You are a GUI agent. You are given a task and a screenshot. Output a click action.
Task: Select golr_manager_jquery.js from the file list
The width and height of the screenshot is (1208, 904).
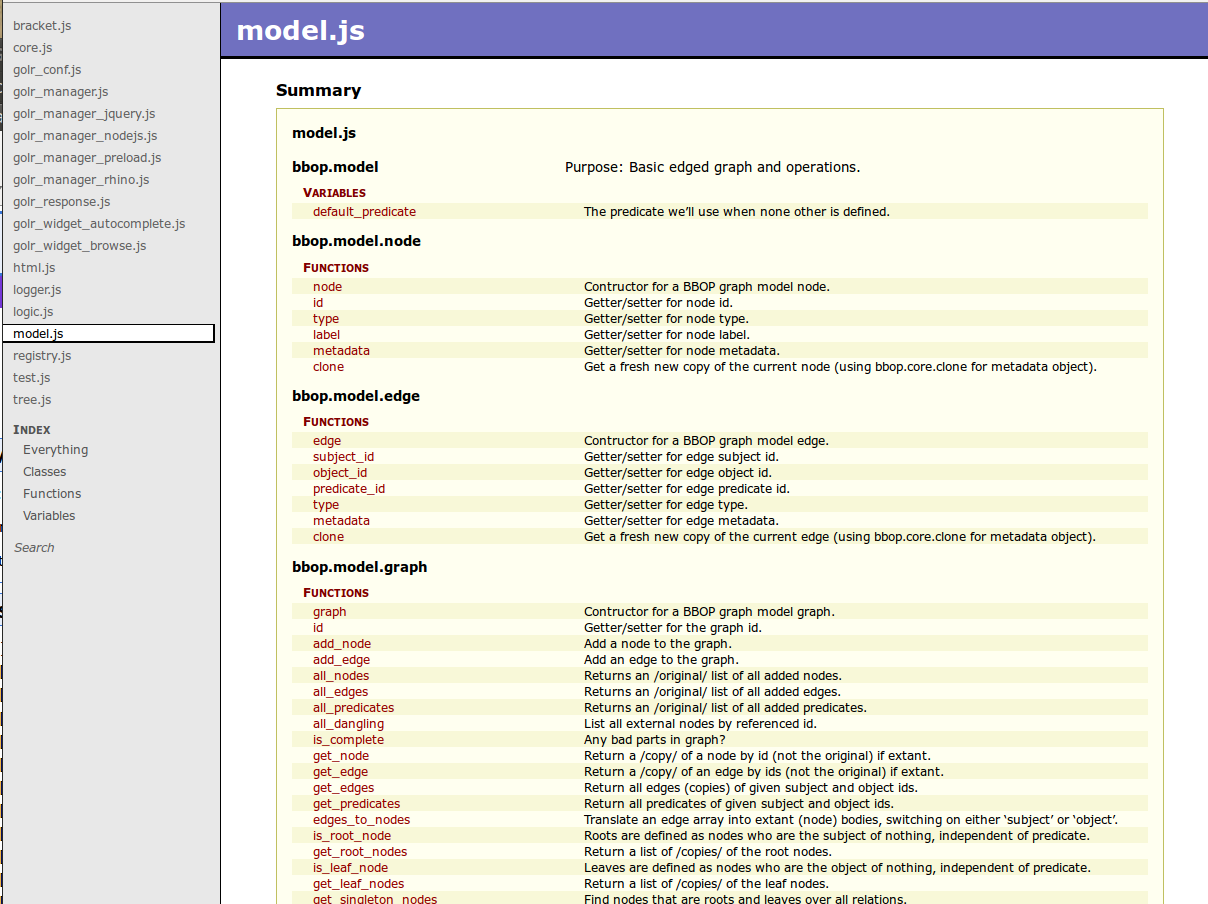[x=84, y=114]
